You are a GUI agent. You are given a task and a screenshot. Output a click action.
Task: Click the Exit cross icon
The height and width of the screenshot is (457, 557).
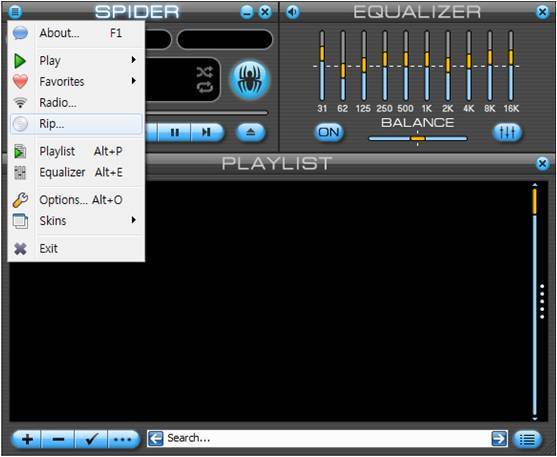pos(20,248)
